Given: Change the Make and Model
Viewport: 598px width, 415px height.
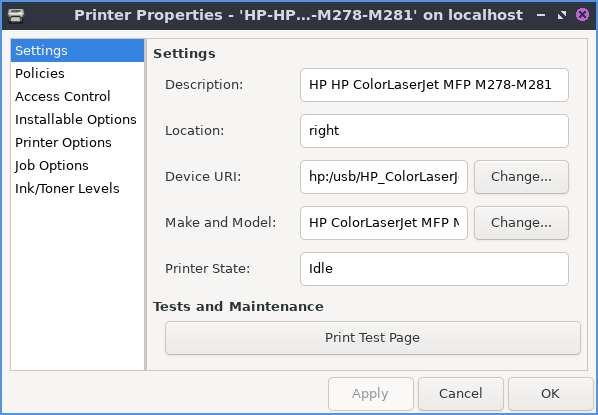Looking at the screenshot, I should point(521,223).
